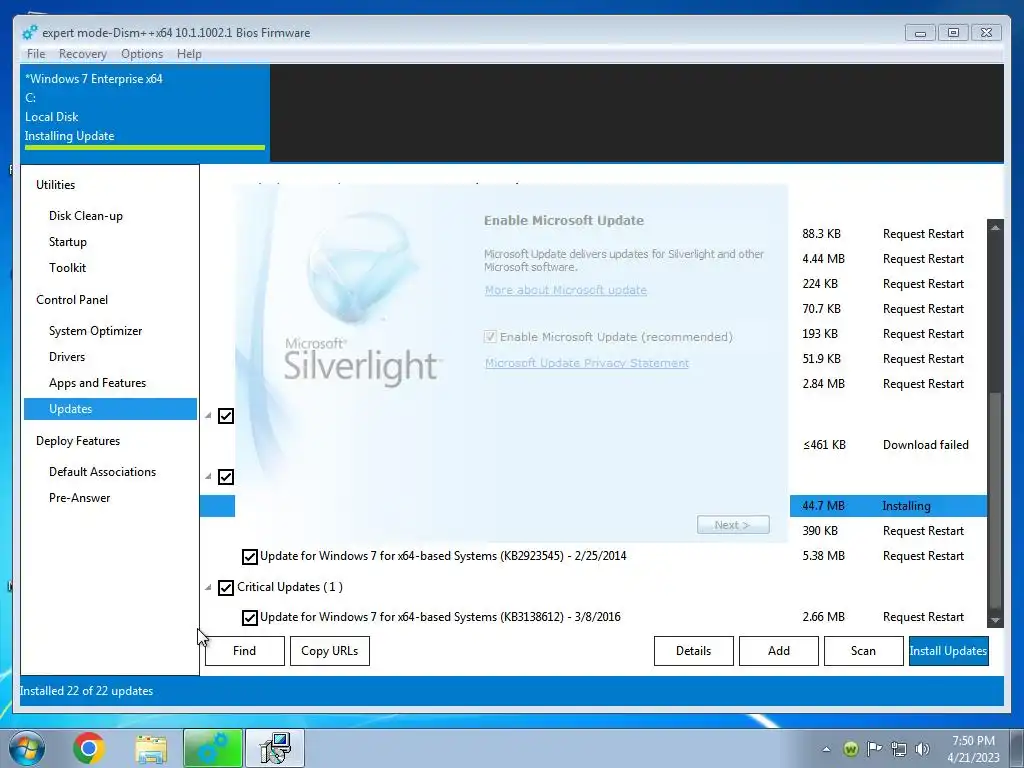1024x768 pixels.
Task: Click the taskbar clock showing 7:50 PM
Action: 973,749
